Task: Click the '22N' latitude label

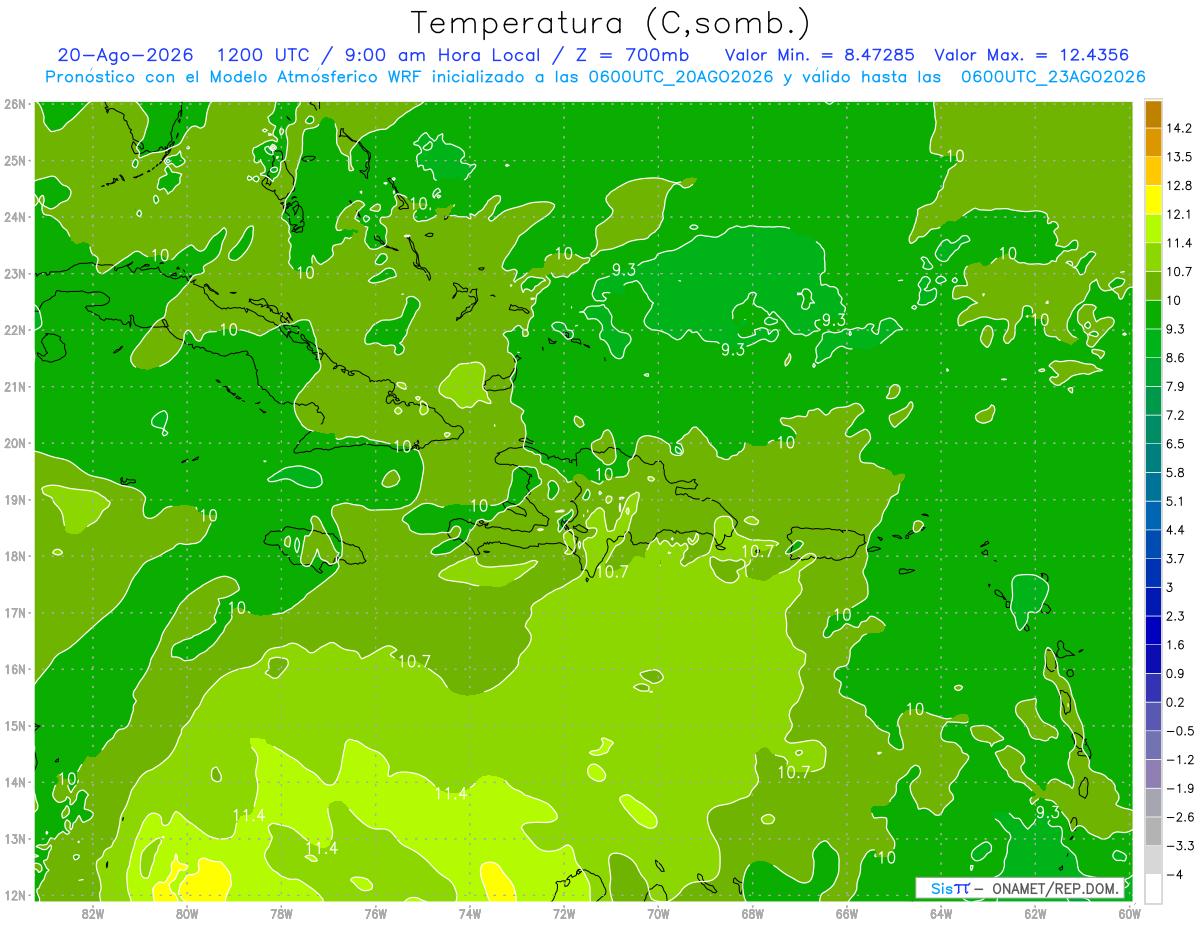Action: pos(15,330)
